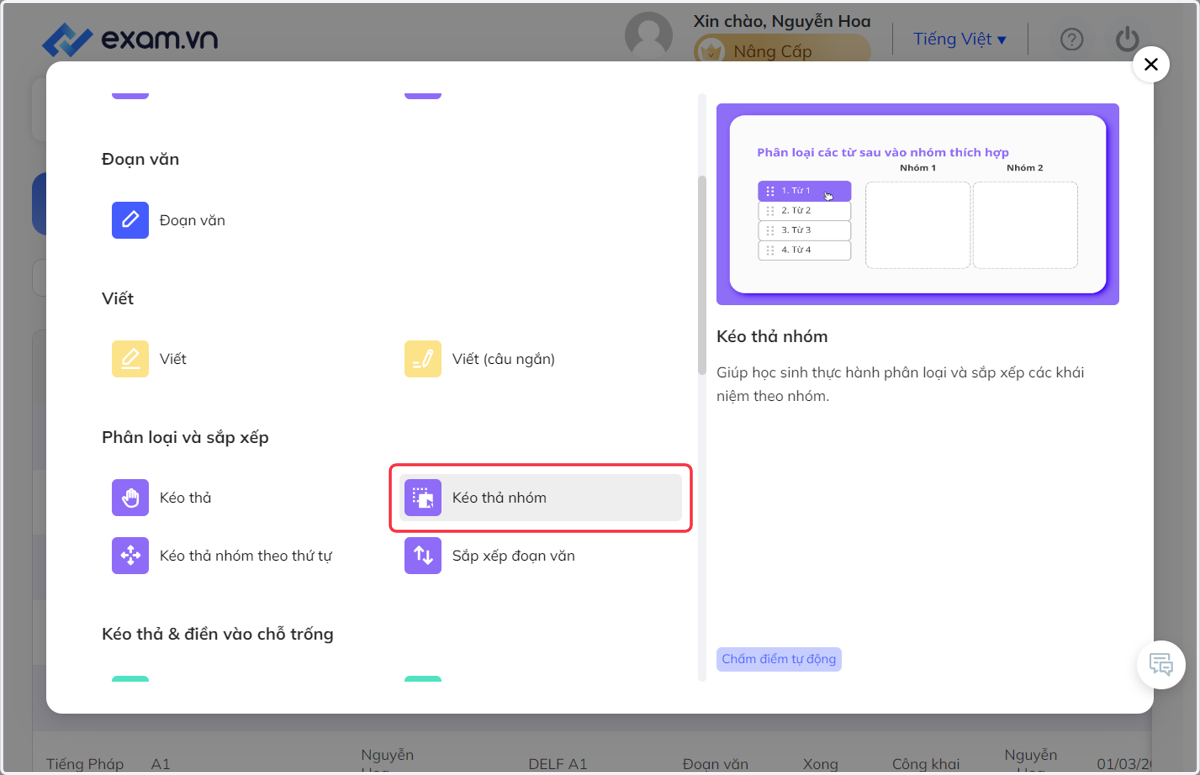Pick the Sắp xếp đoạn văn arrows icon

pos(423,555)
